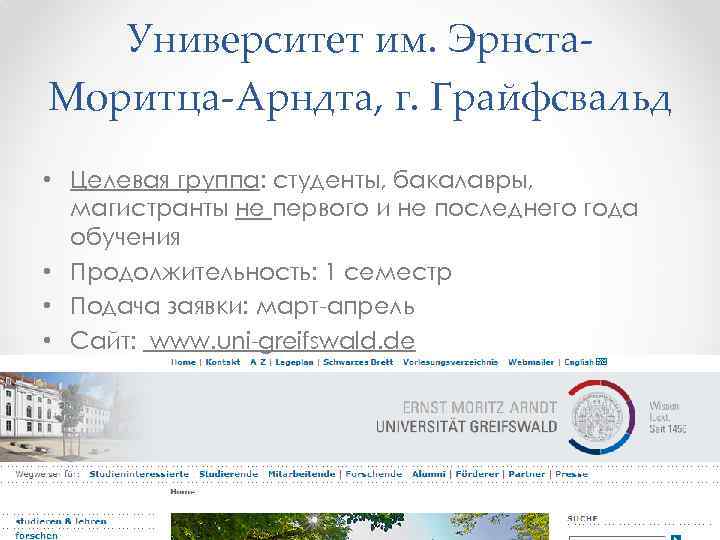Click the slide title Университет им. Эрнста-Морица-Арндта
The width and height of the screenshot is (720, 540).
pos(360,69)
